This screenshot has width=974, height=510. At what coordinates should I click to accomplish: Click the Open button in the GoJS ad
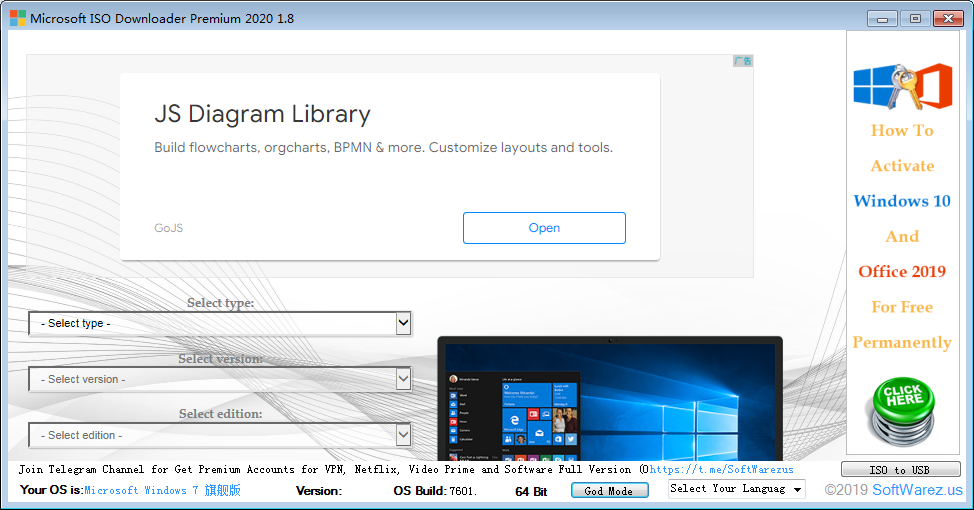[x=544, y=228]
